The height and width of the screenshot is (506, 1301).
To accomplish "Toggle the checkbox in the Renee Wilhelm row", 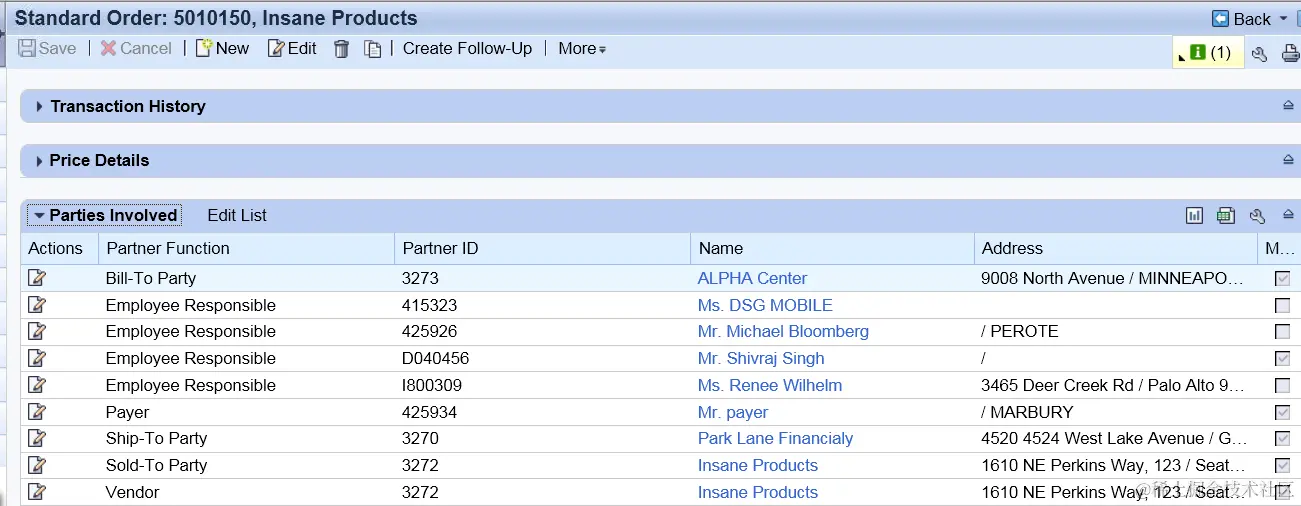I will point(1282,386).
